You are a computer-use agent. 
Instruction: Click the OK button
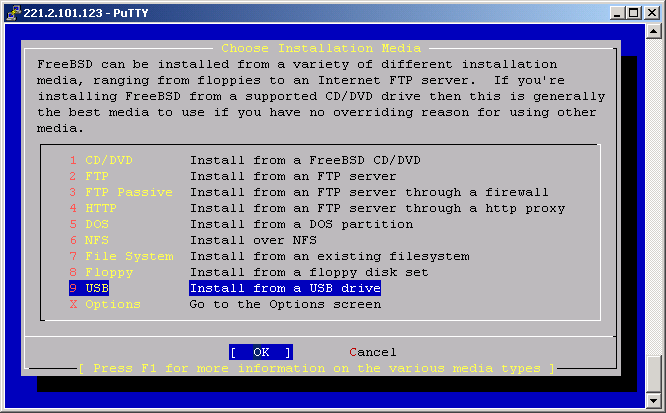click(261, 352)
